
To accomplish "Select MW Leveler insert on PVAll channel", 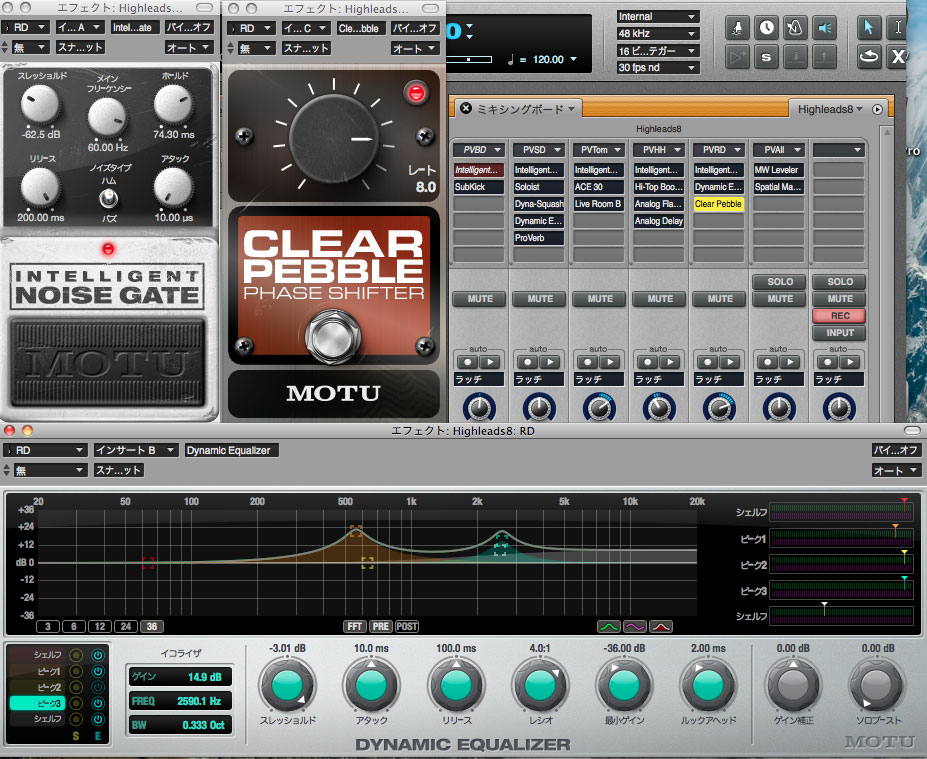I will click(778, 170).
